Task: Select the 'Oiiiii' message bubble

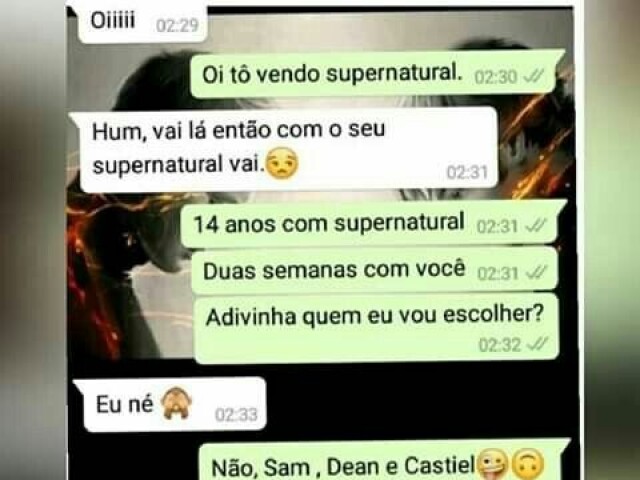Action: [x=142, y=21]
